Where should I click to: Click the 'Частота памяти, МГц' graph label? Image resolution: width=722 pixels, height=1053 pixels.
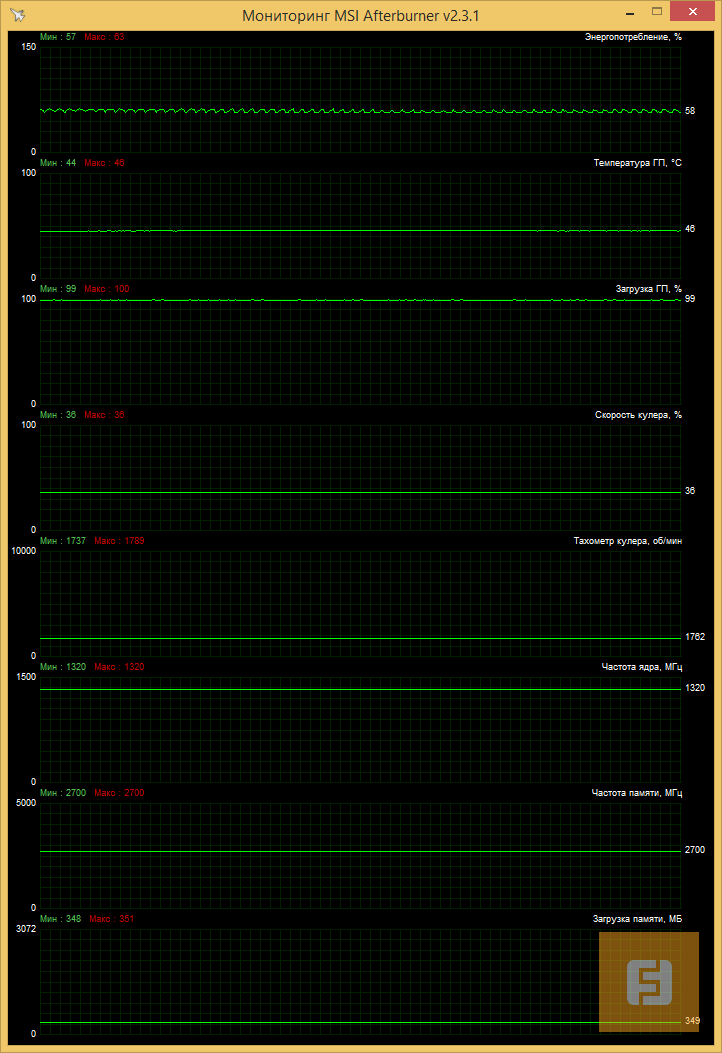tap(637, 793)
